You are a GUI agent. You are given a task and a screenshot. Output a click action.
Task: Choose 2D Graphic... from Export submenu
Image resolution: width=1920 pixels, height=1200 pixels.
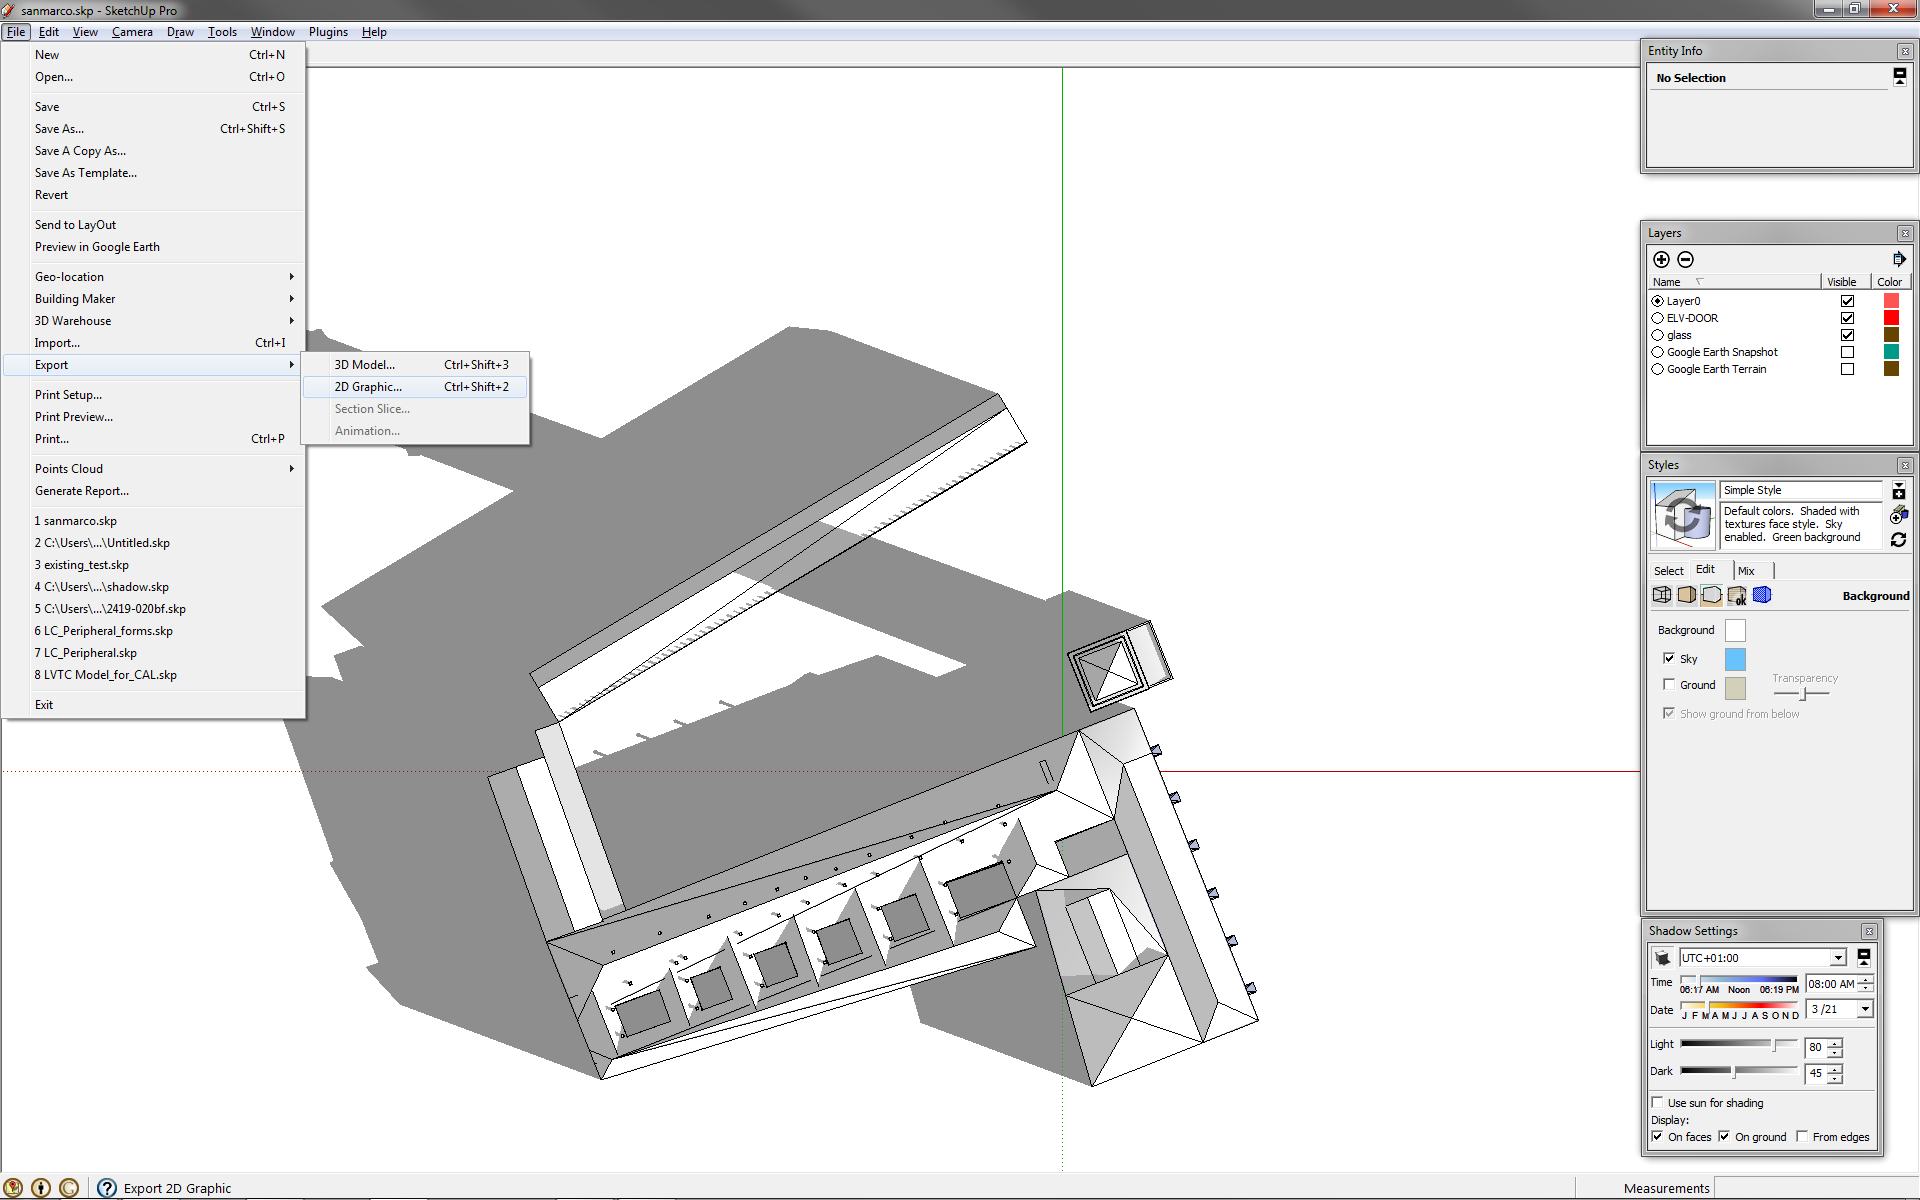tap(368, 387)
